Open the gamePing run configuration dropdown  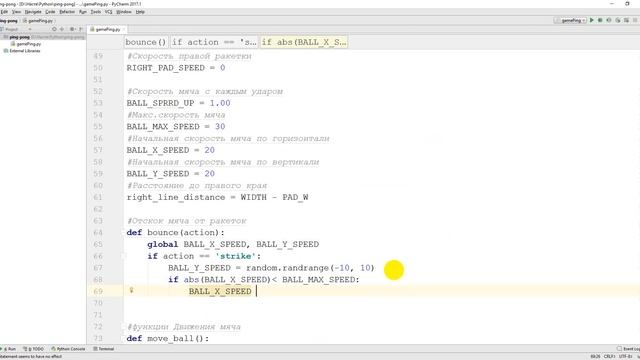570,20
